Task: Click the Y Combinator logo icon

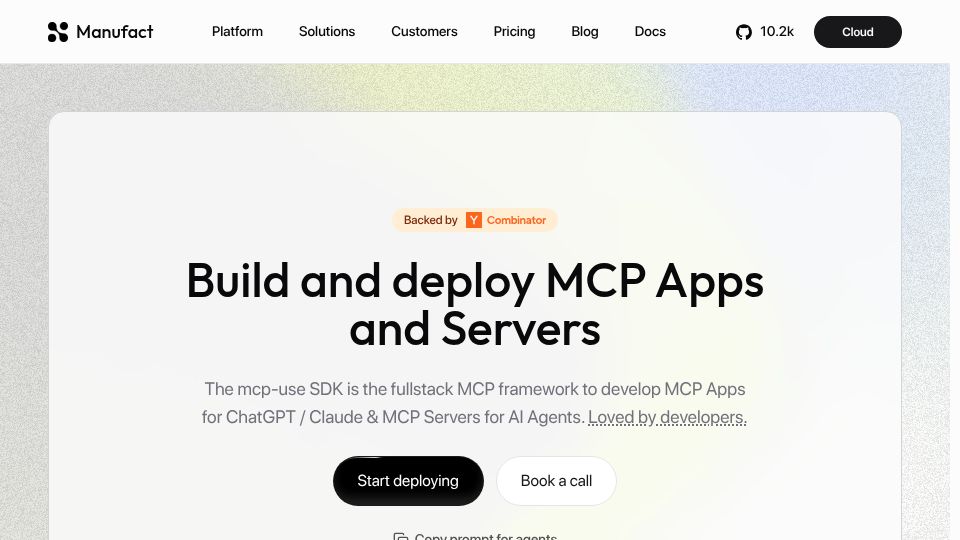Action: 473,220
